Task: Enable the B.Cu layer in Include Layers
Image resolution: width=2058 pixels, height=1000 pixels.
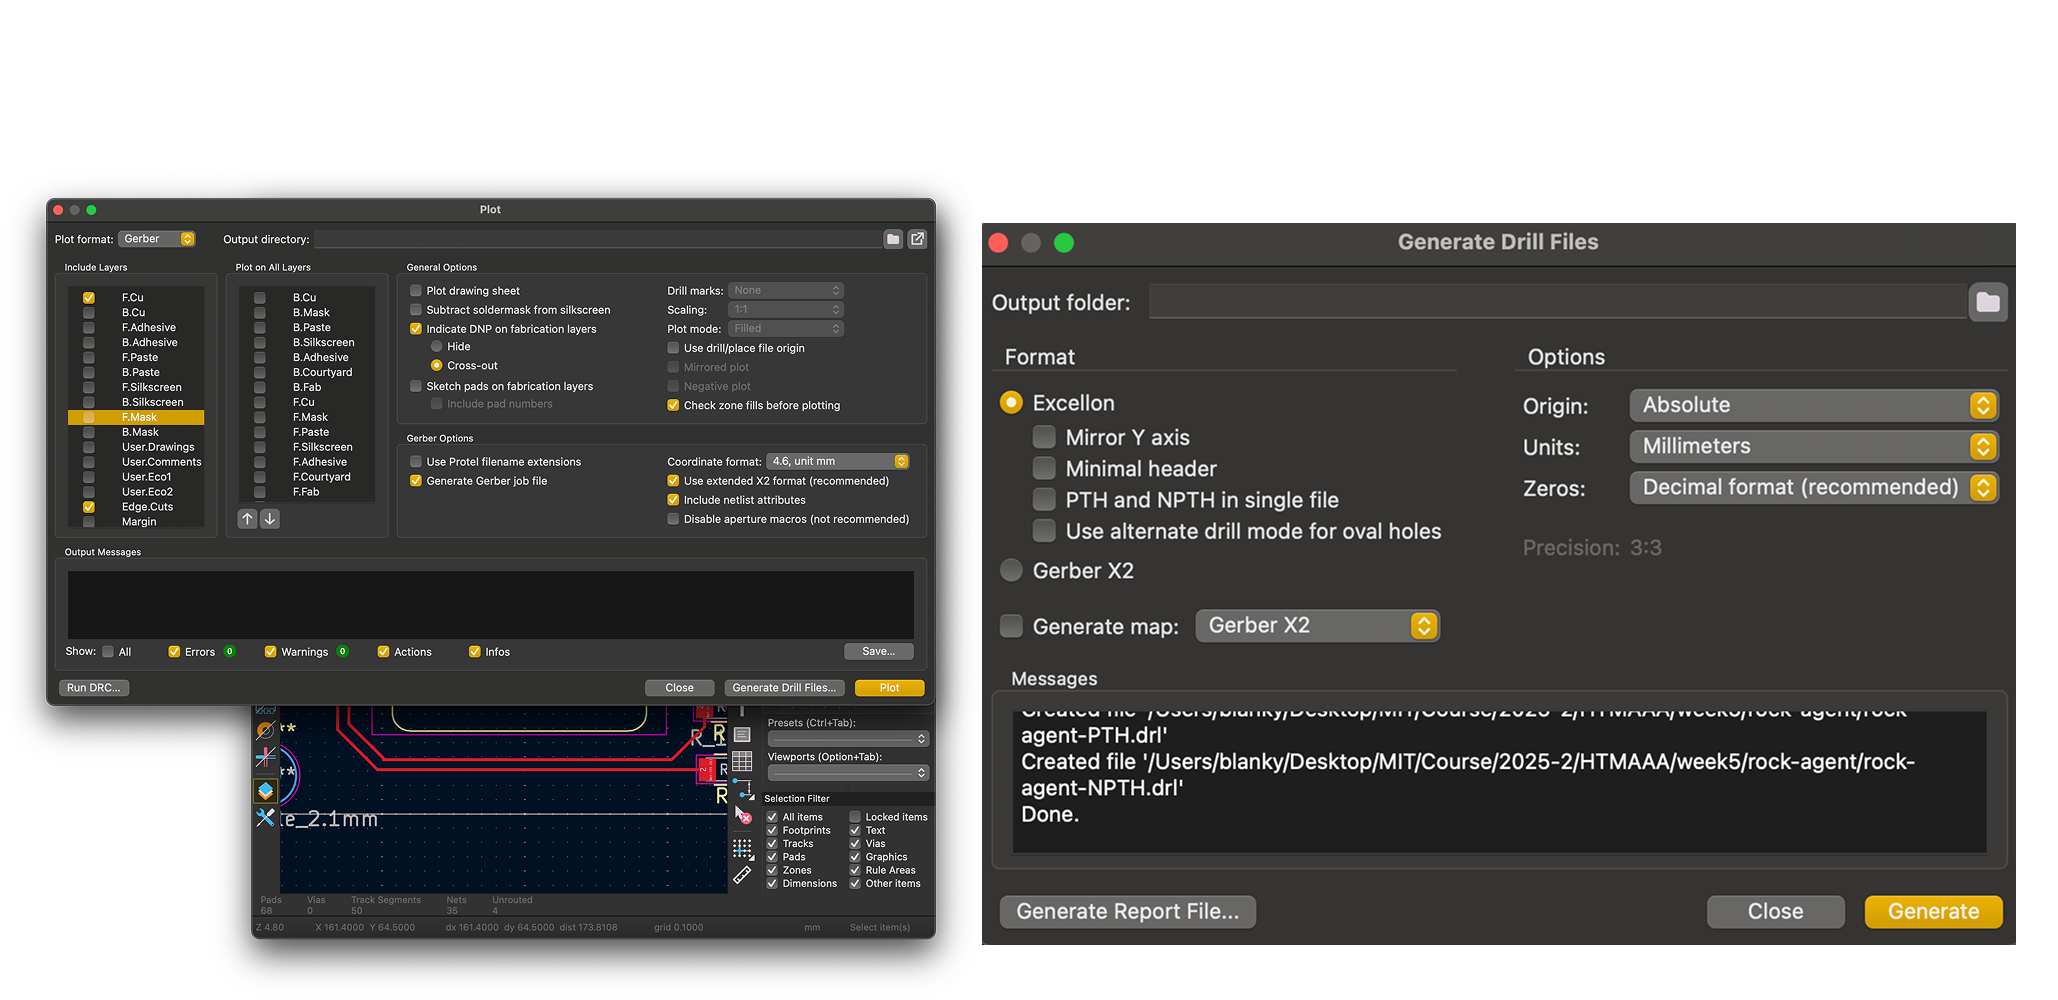Action: pyautogui.click(x=89, y=313)
